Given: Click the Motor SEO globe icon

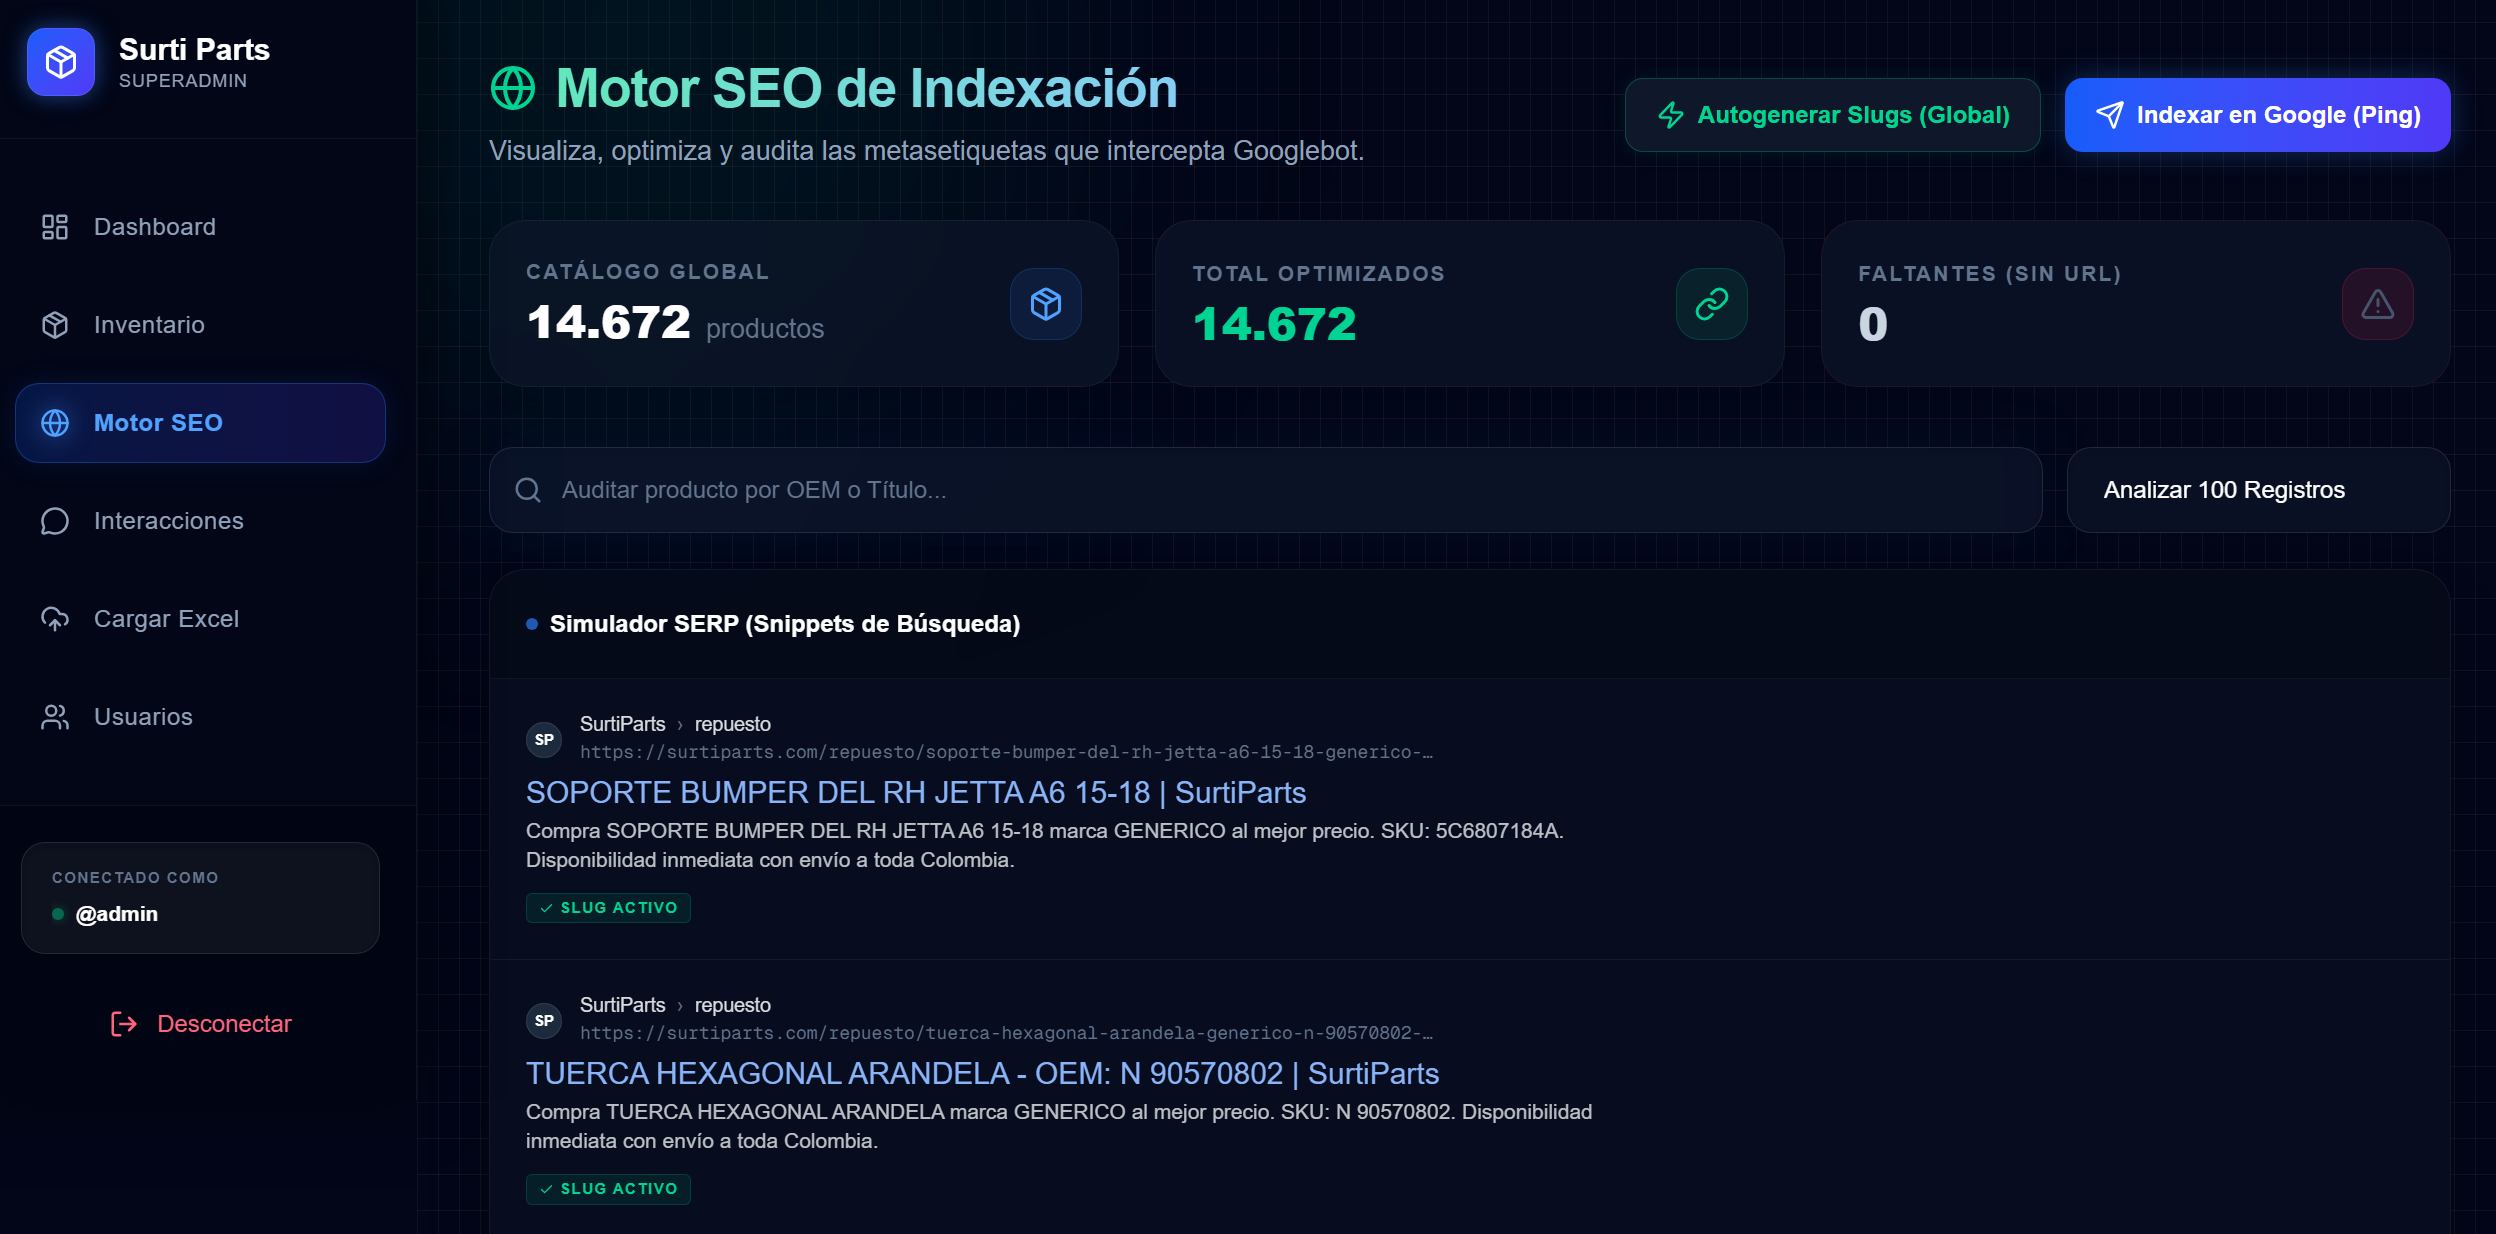Looking at the screenshot, I should click(56, 422).
